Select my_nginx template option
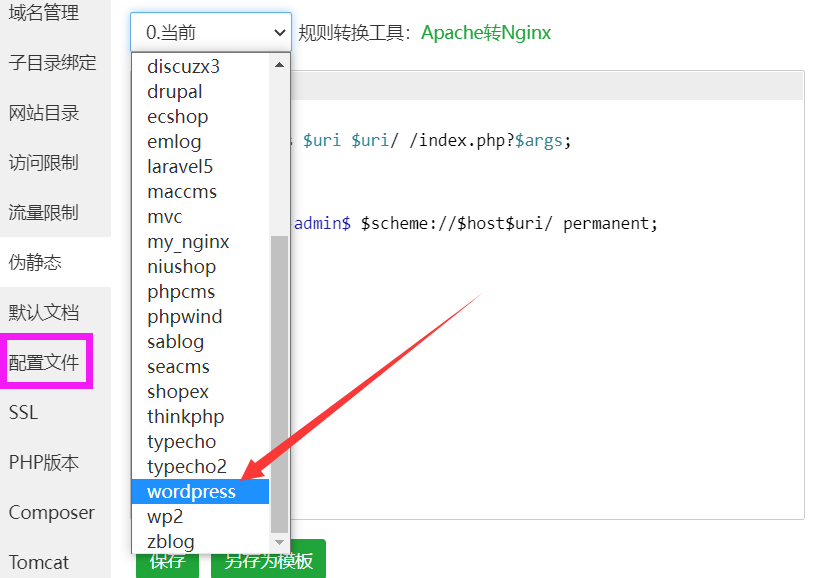 pyautogui.click(x=201, y=241)
